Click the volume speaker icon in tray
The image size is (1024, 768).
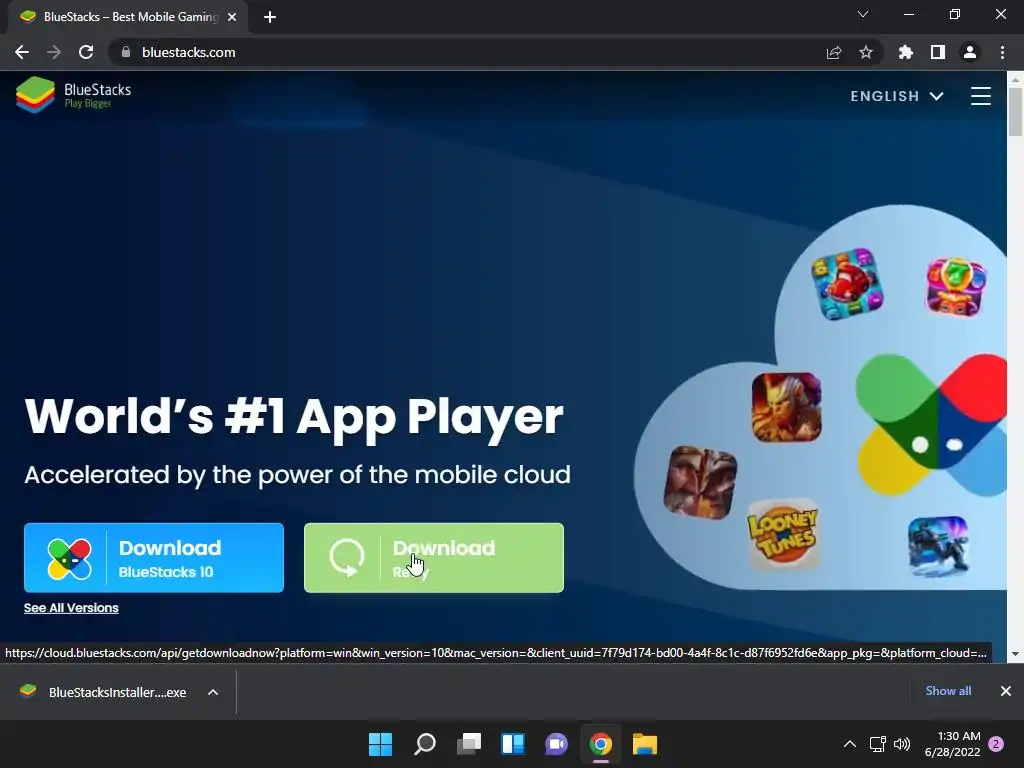pyautogui.click(x=902, y=744)
